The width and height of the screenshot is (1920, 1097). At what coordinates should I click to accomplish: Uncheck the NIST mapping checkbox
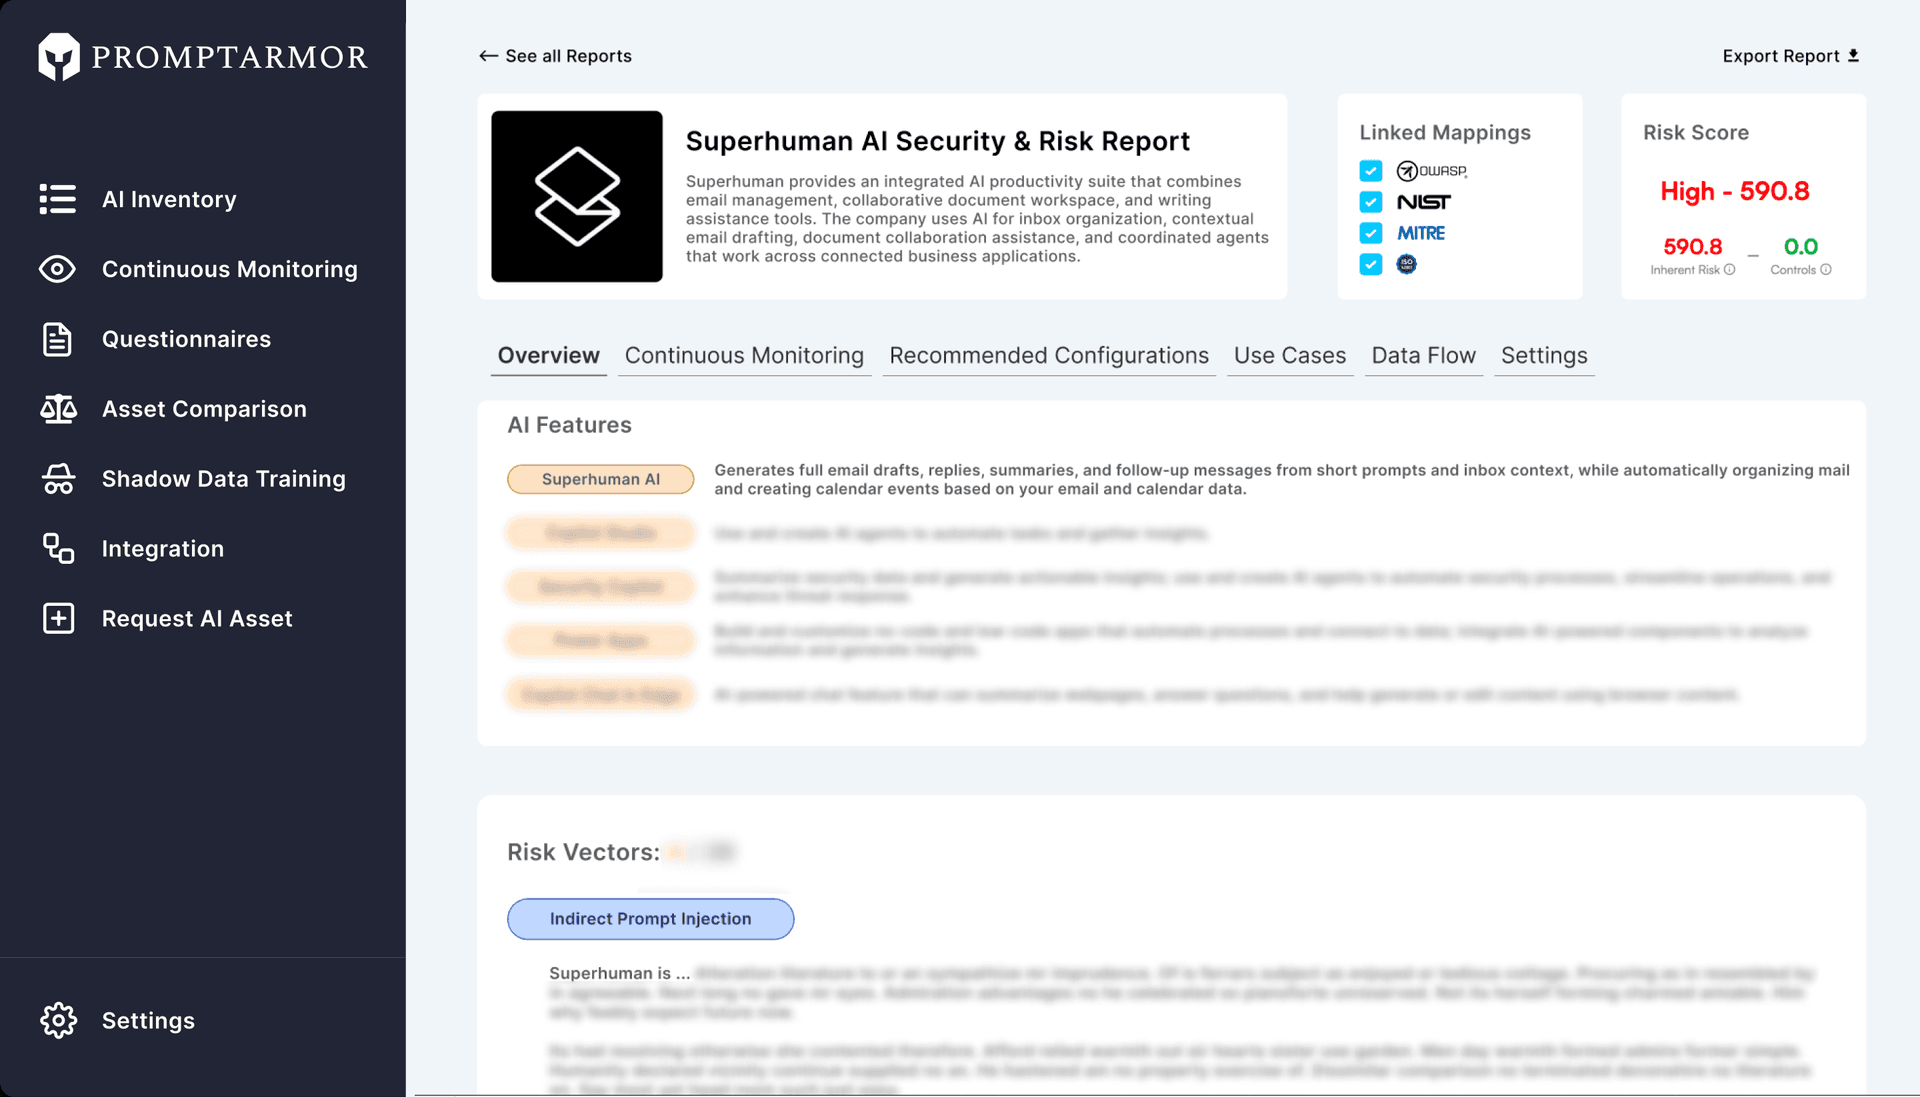tap(1371, 202)
